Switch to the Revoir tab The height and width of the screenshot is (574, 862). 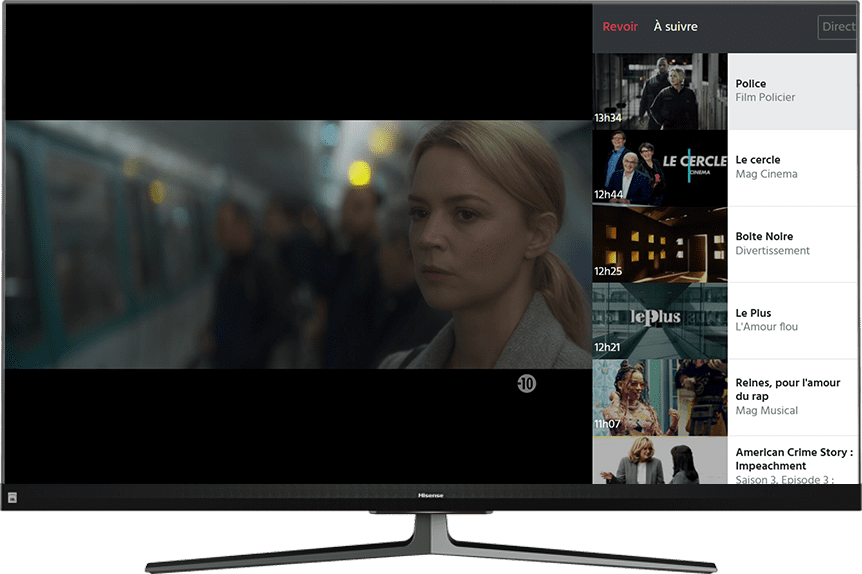pos(620,27)
